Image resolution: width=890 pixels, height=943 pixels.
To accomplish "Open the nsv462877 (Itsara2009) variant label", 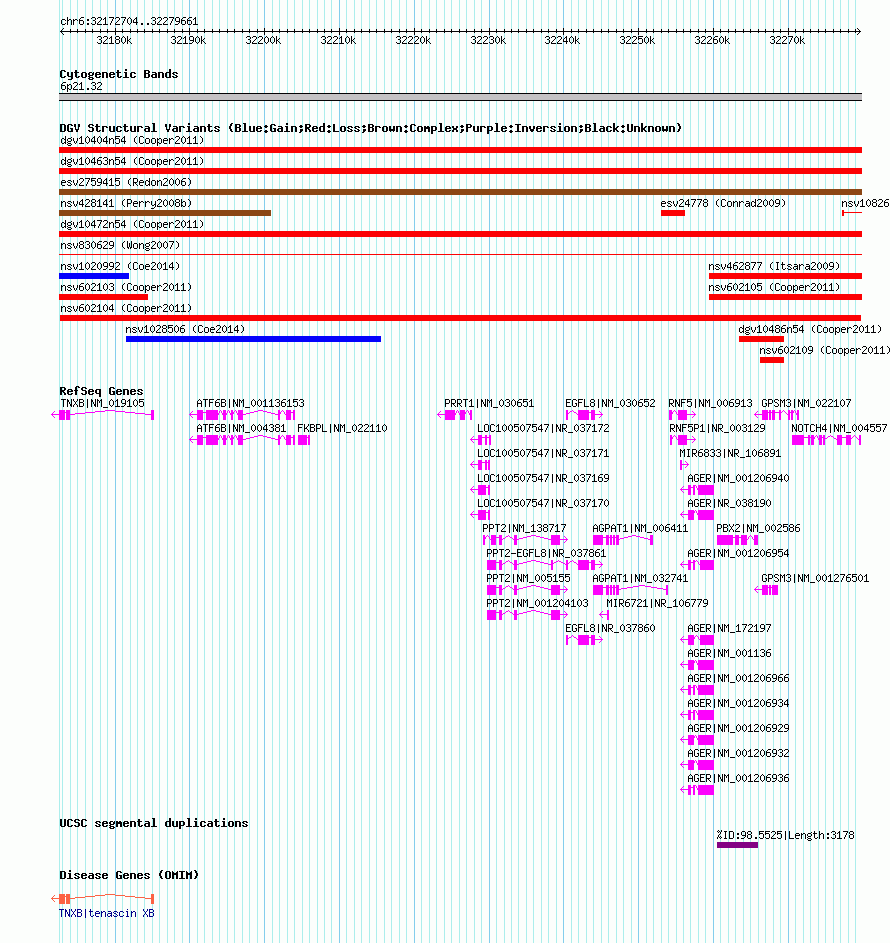I will (x=774, y=266).
